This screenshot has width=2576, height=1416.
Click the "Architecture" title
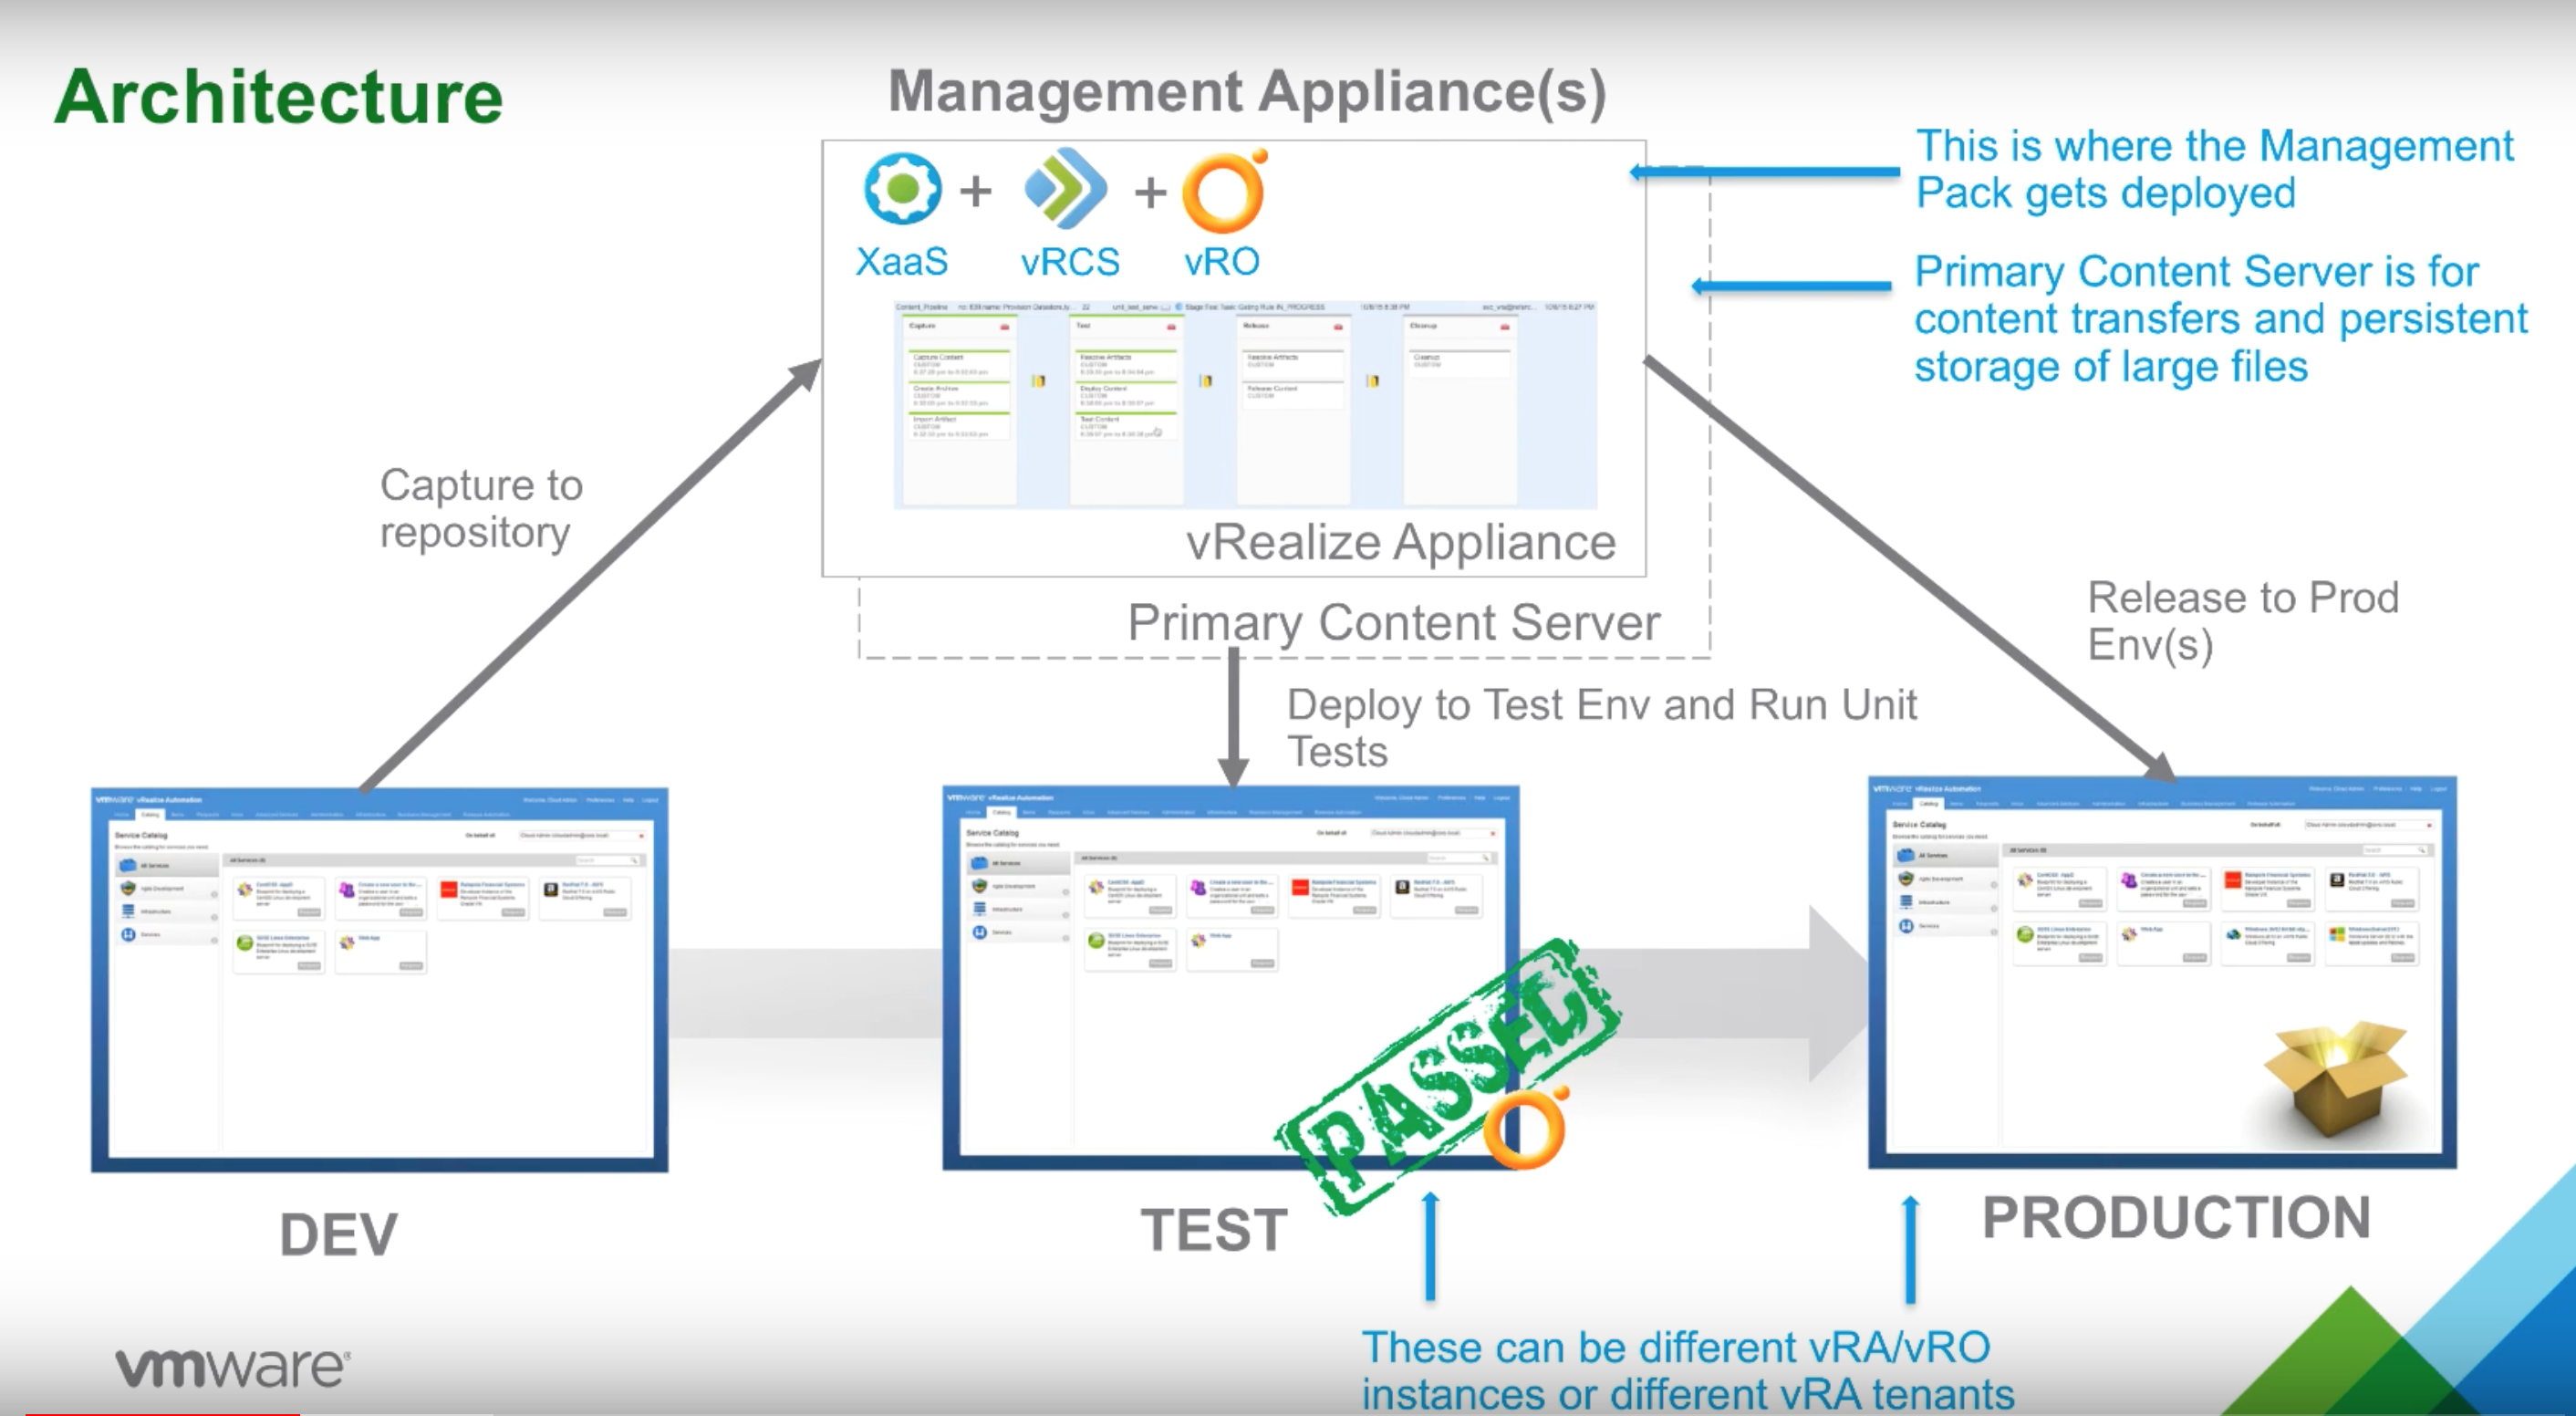tap(279, 96)
